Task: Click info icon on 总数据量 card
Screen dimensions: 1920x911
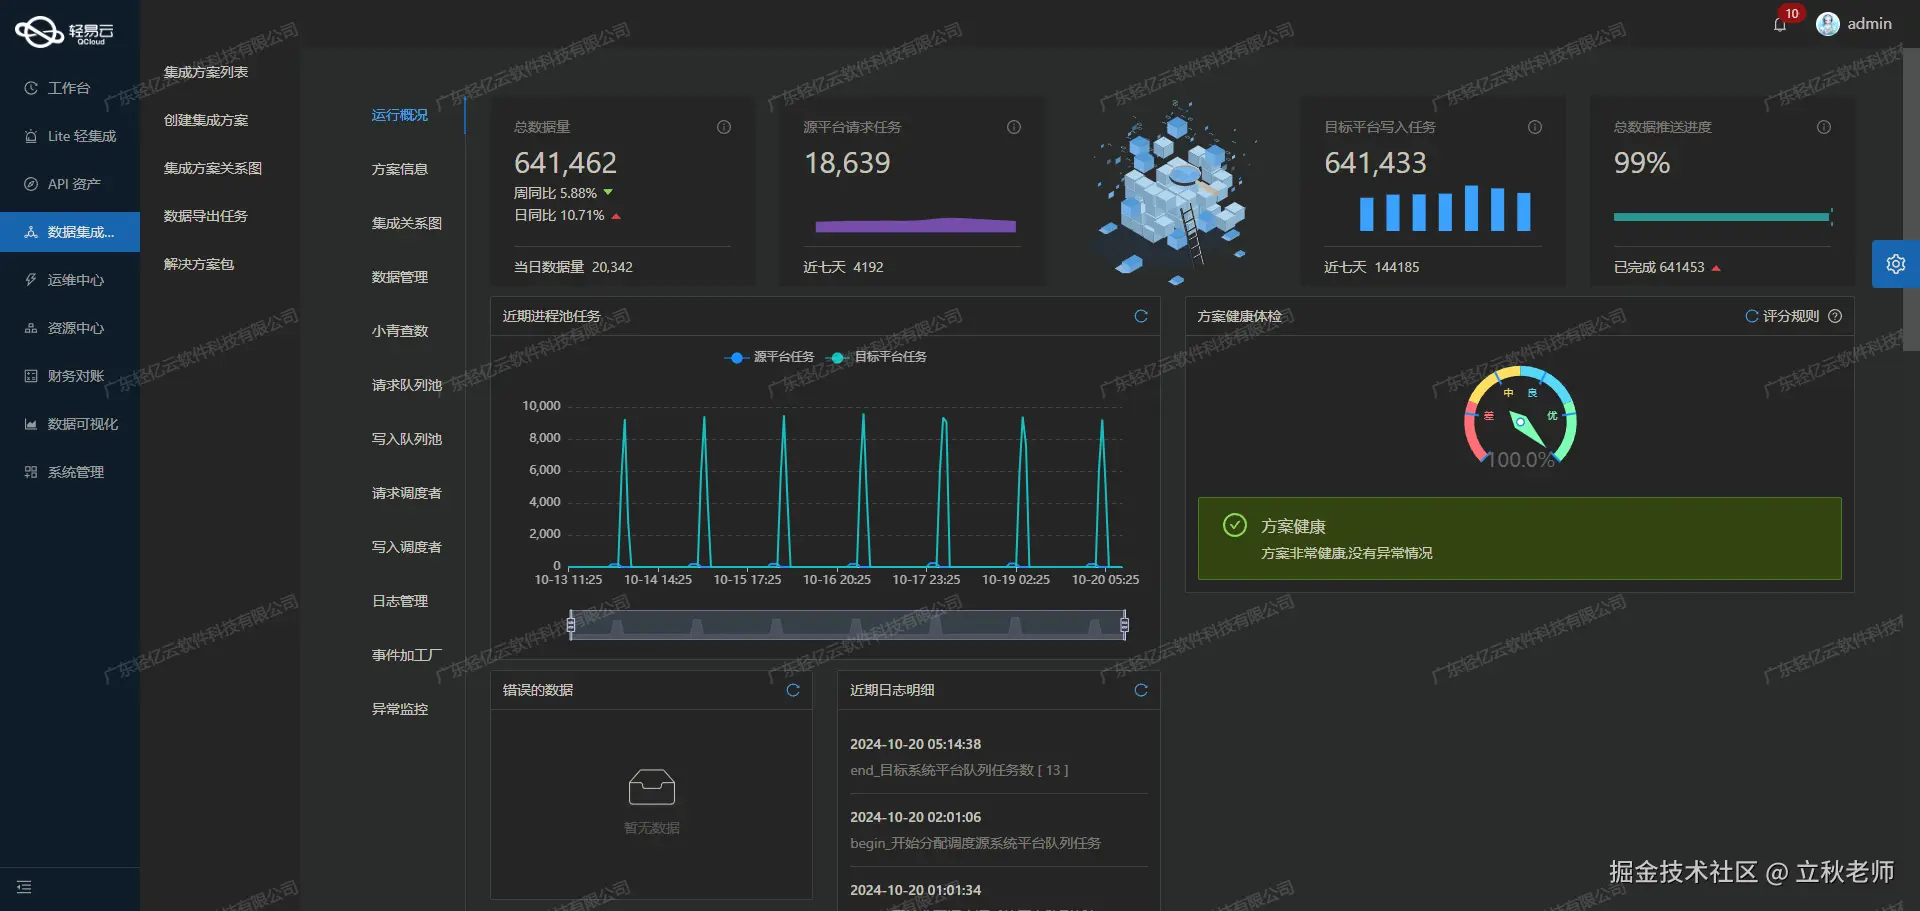Action: click(x=724, y=127)
